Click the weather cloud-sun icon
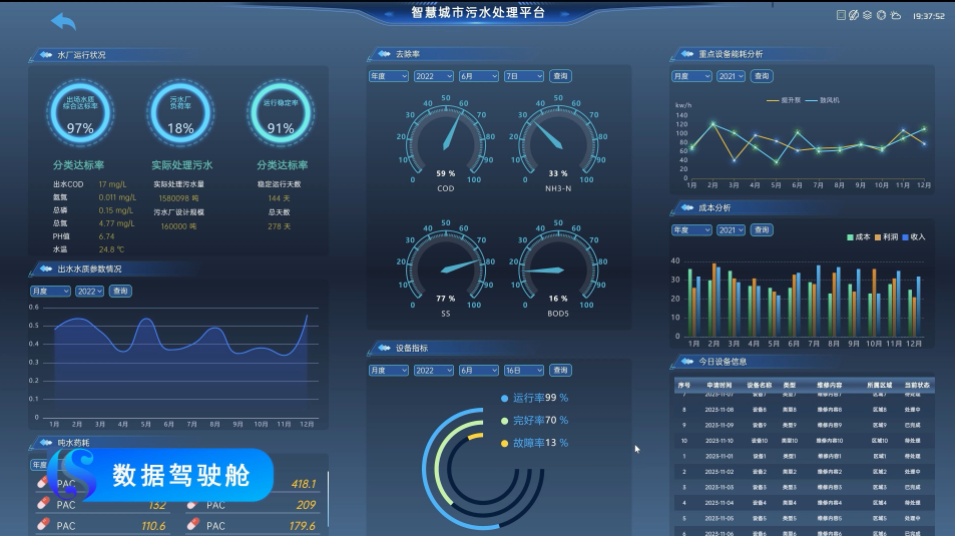This screenshot has width=955, height=536. point(895,15)
